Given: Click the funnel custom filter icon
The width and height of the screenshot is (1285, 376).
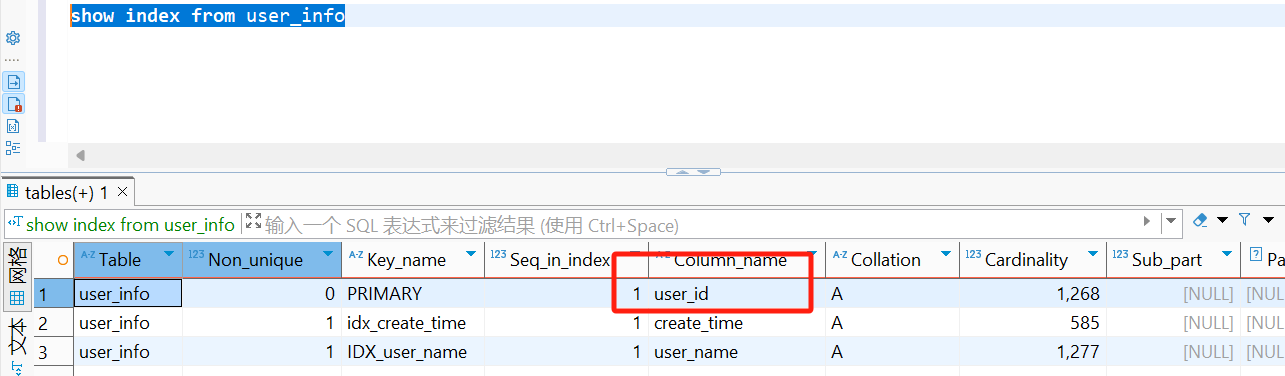Looking at the screenshot, I should click(1245, 220).
